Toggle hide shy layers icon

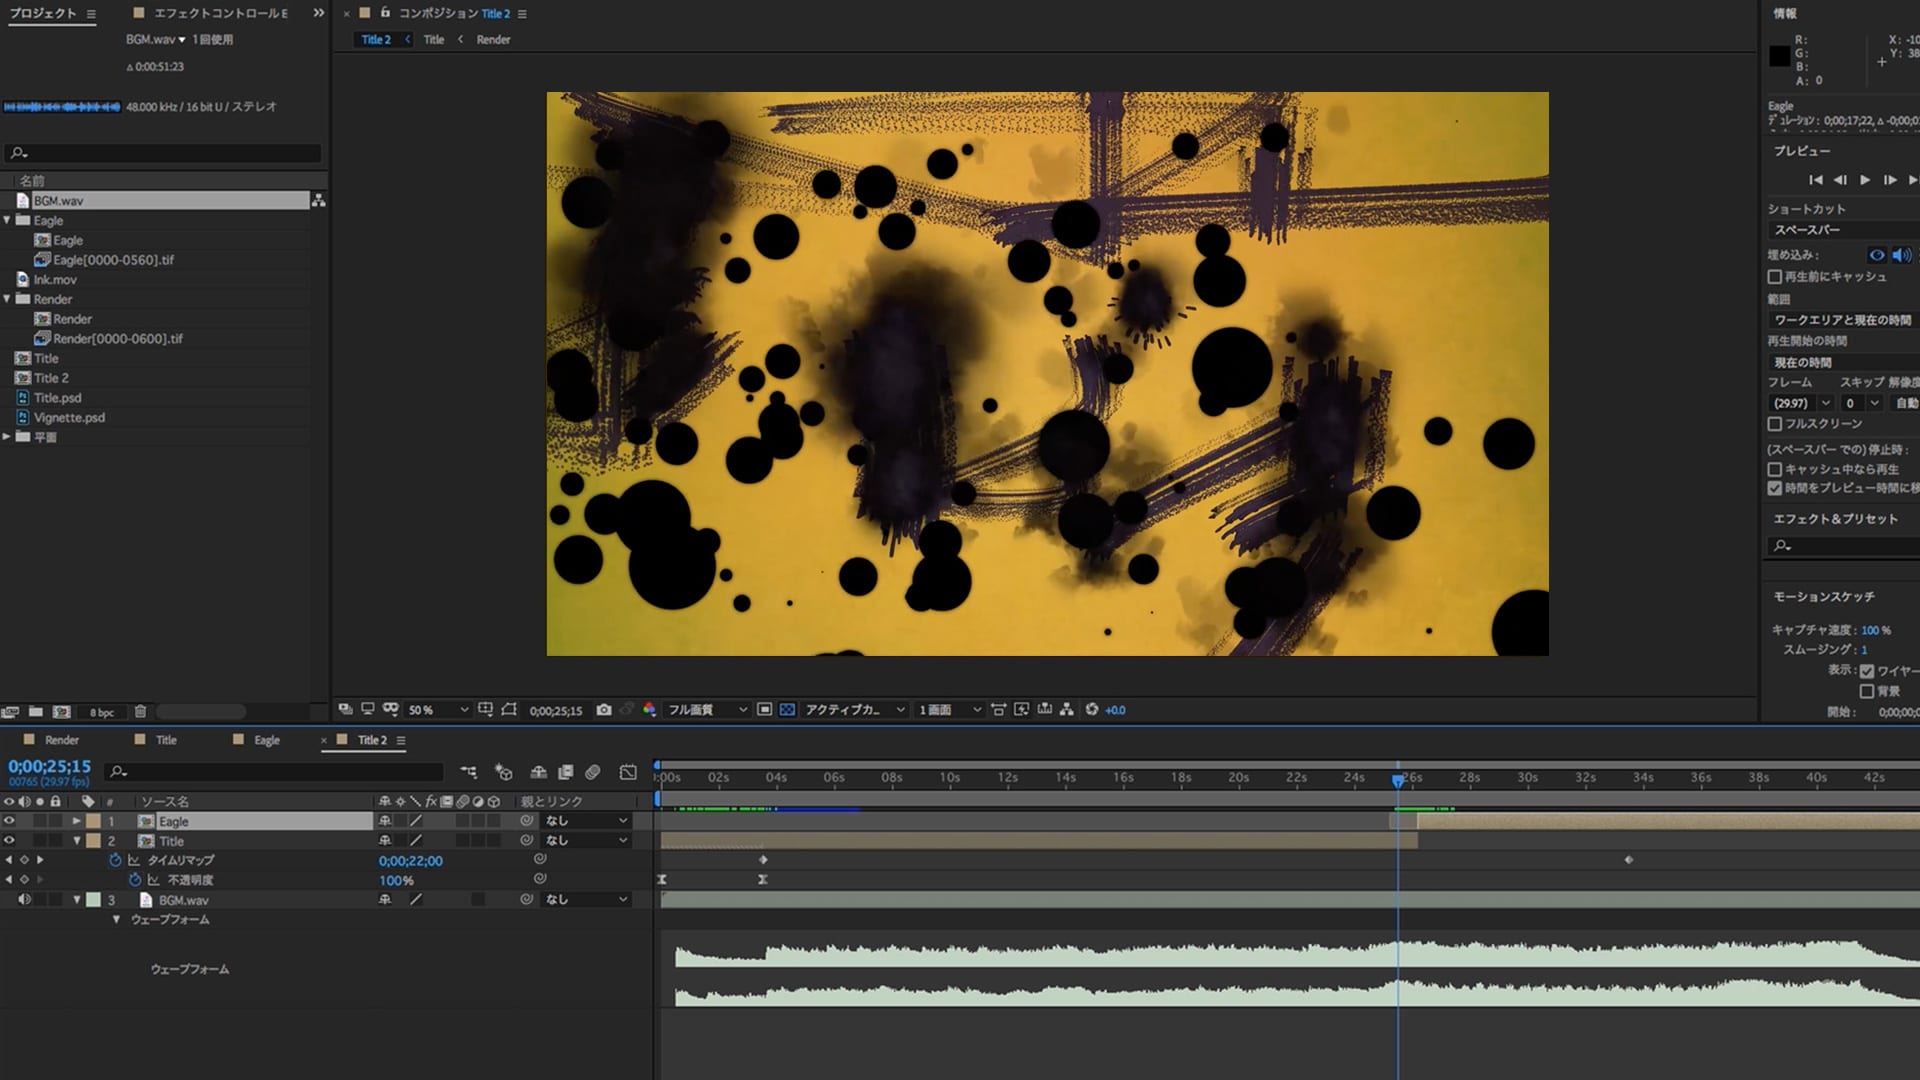click(x=538, y=772)
